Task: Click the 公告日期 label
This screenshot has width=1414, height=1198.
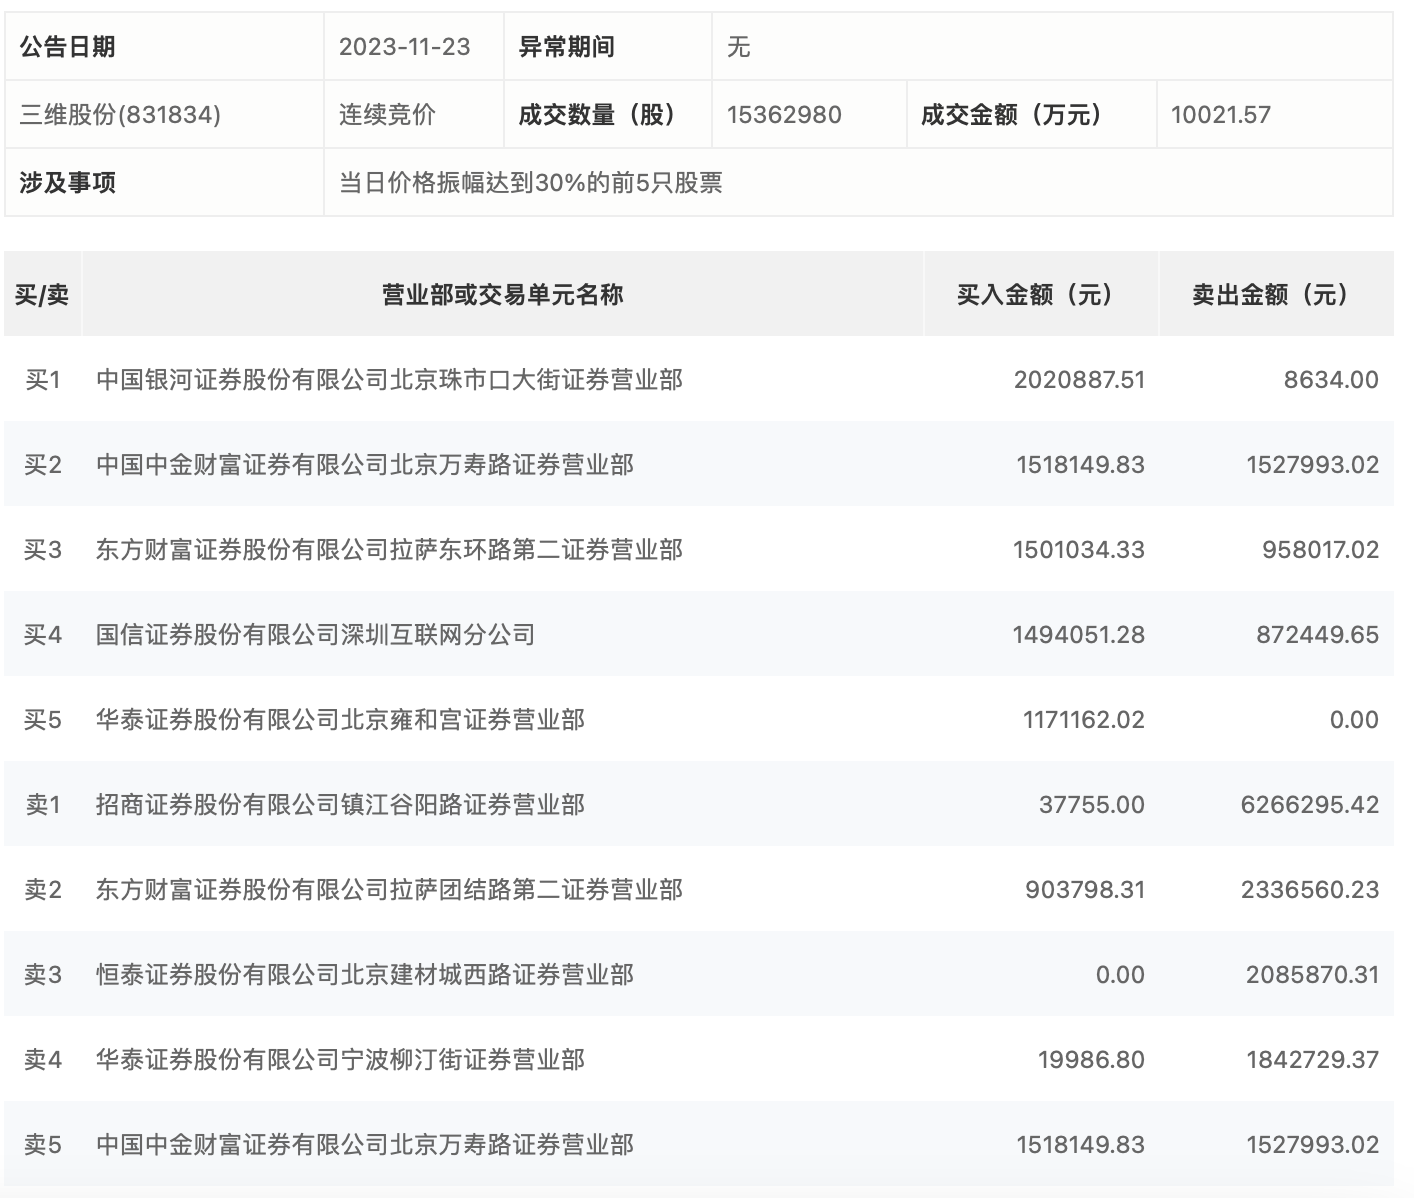Action: [67, 47]
